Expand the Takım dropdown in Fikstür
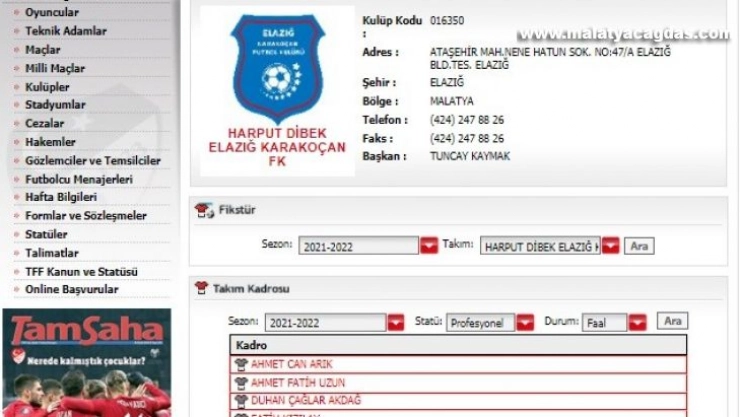 click(x=610, y=246)
